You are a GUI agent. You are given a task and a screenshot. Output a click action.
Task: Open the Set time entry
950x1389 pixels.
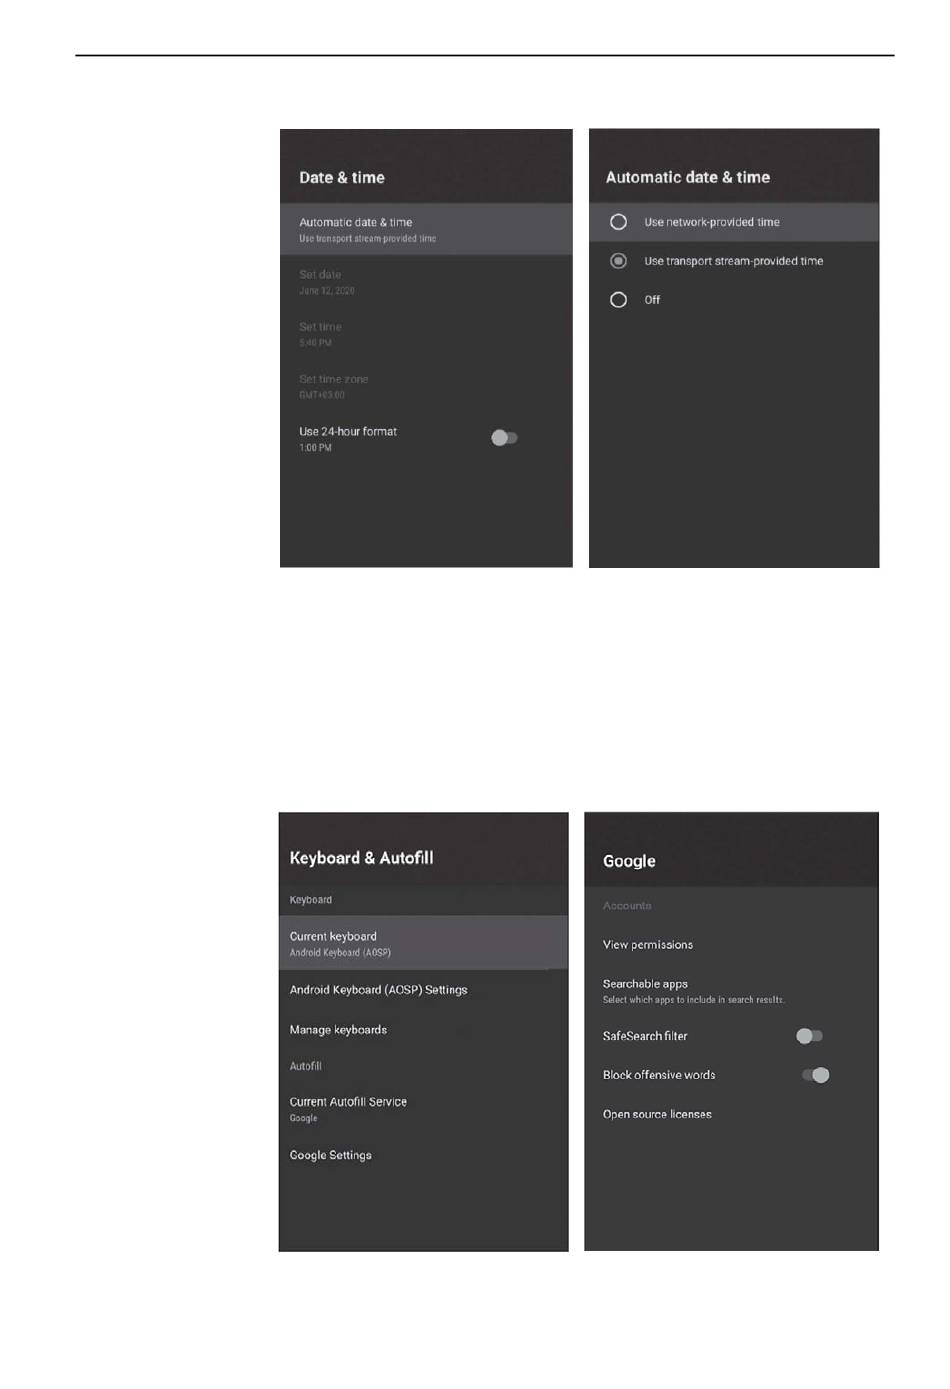[x=426, y=334]
